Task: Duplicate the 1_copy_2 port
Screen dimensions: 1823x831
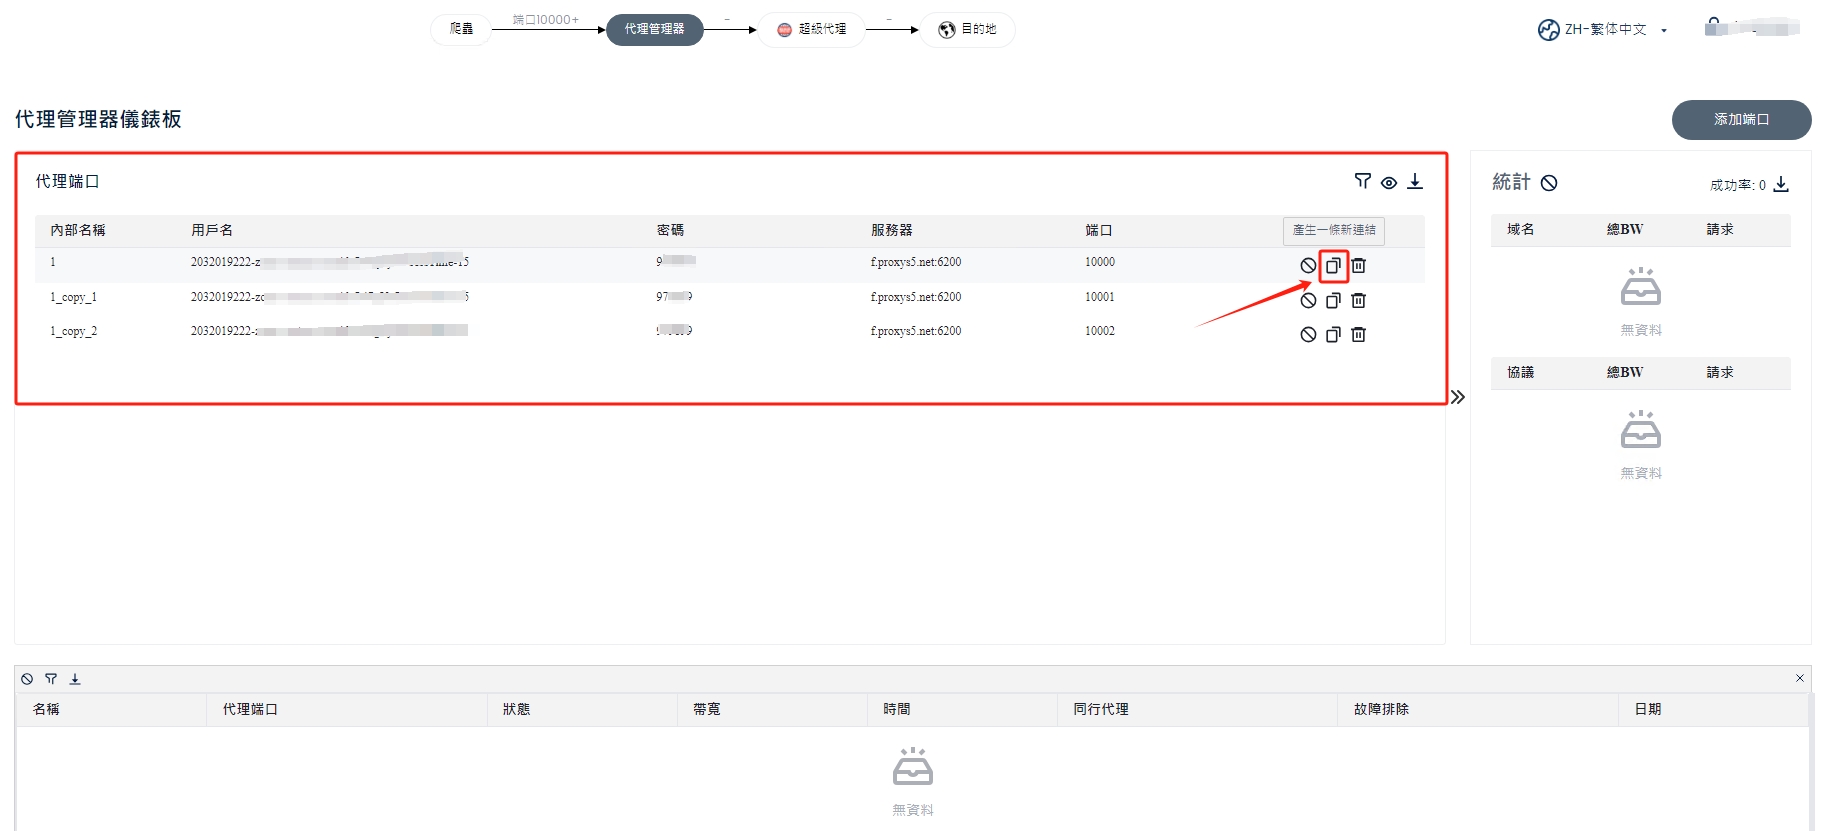Action: tap(1333, 335)
